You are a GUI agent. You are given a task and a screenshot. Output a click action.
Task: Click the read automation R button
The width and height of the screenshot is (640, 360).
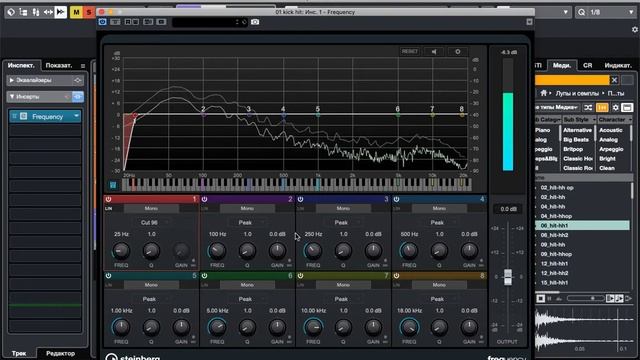click(x=128, y=22)
